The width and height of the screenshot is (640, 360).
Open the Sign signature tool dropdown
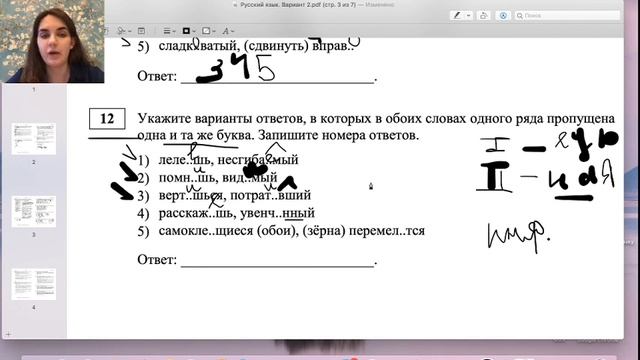pos(124,31)
